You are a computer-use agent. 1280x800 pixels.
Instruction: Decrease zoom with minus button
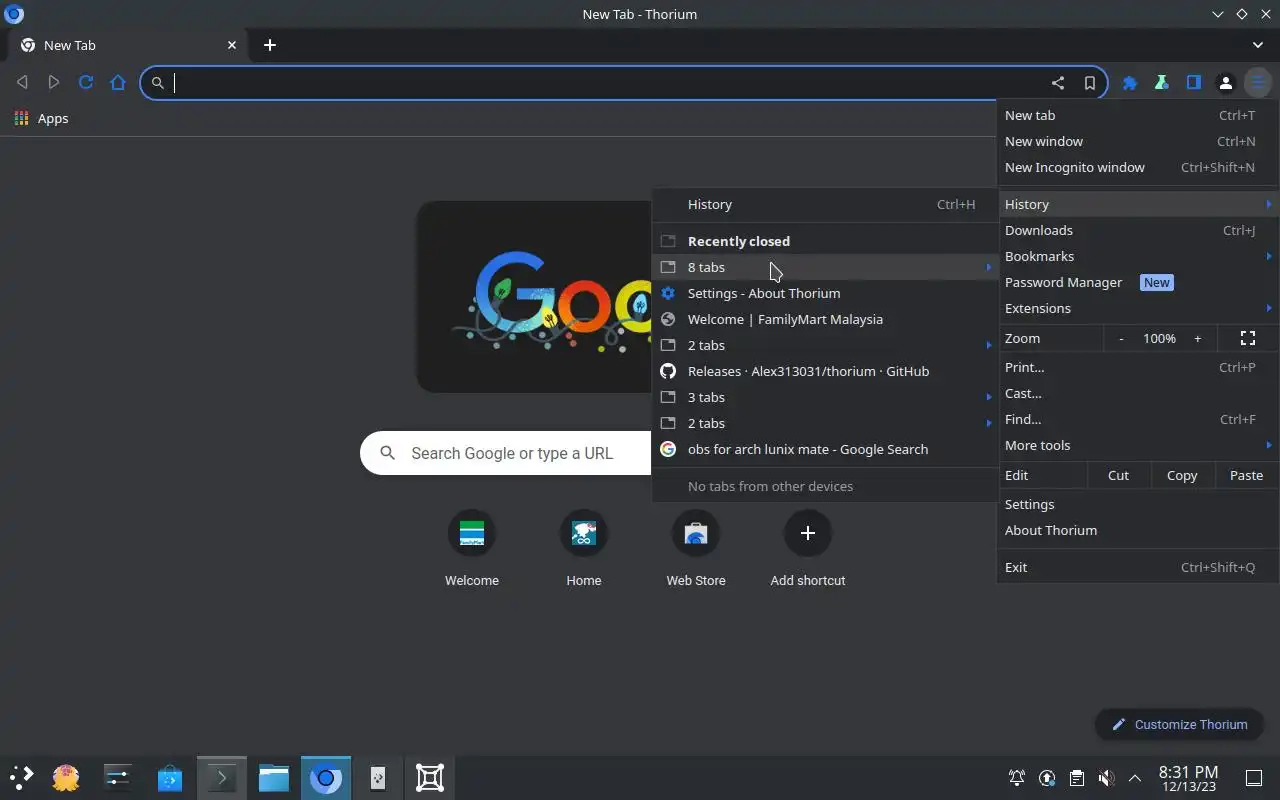coord(1121,338)
